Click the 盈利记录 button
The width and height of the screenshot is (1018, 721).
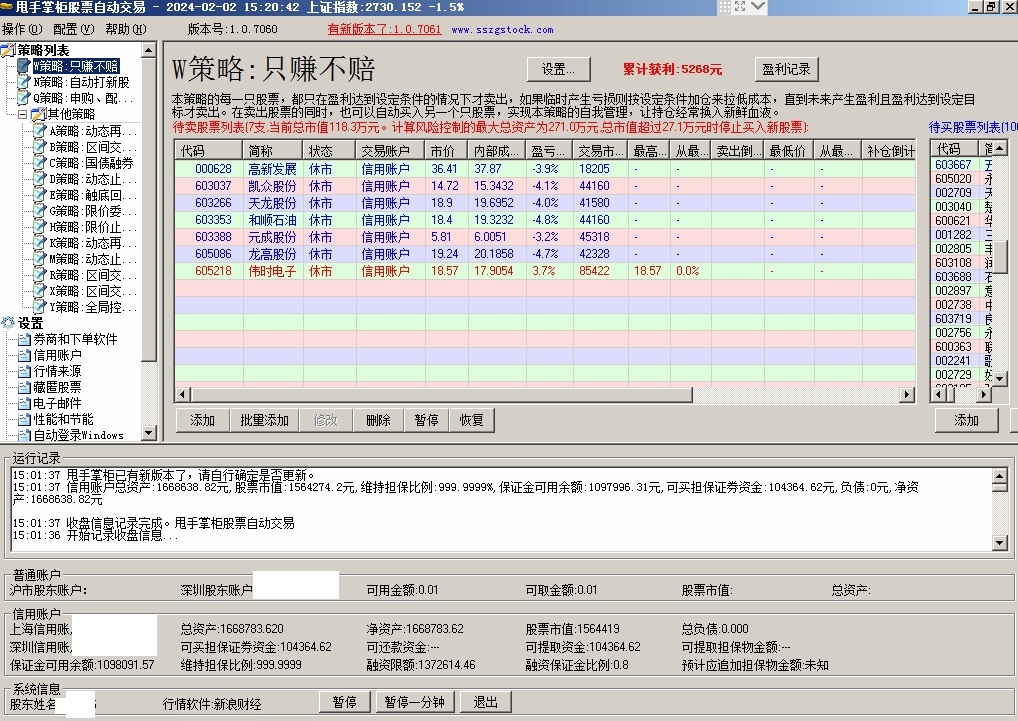click(x=786, y=69)
